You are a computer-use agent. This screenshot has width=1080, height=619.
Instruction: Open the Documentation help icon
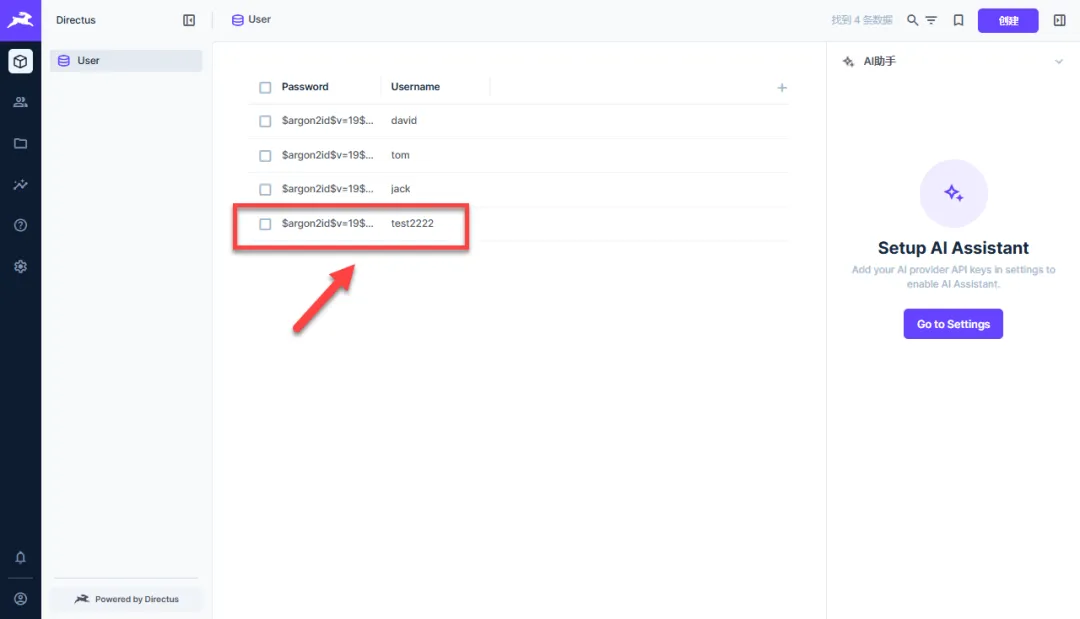click(20, 225)
